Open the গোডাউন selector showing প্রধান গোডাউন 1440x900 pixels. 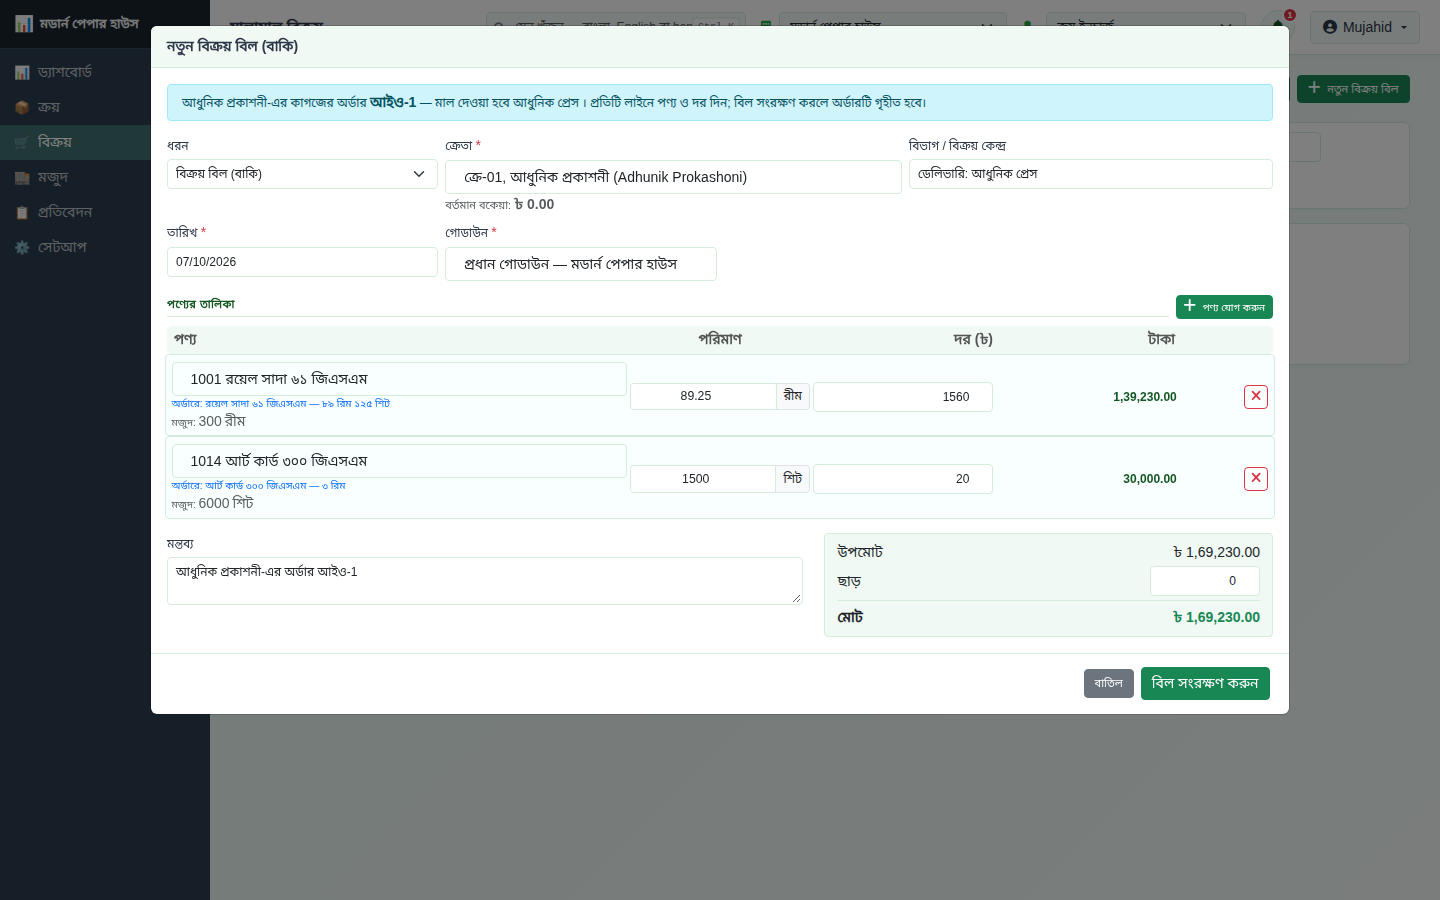point(581,264)
